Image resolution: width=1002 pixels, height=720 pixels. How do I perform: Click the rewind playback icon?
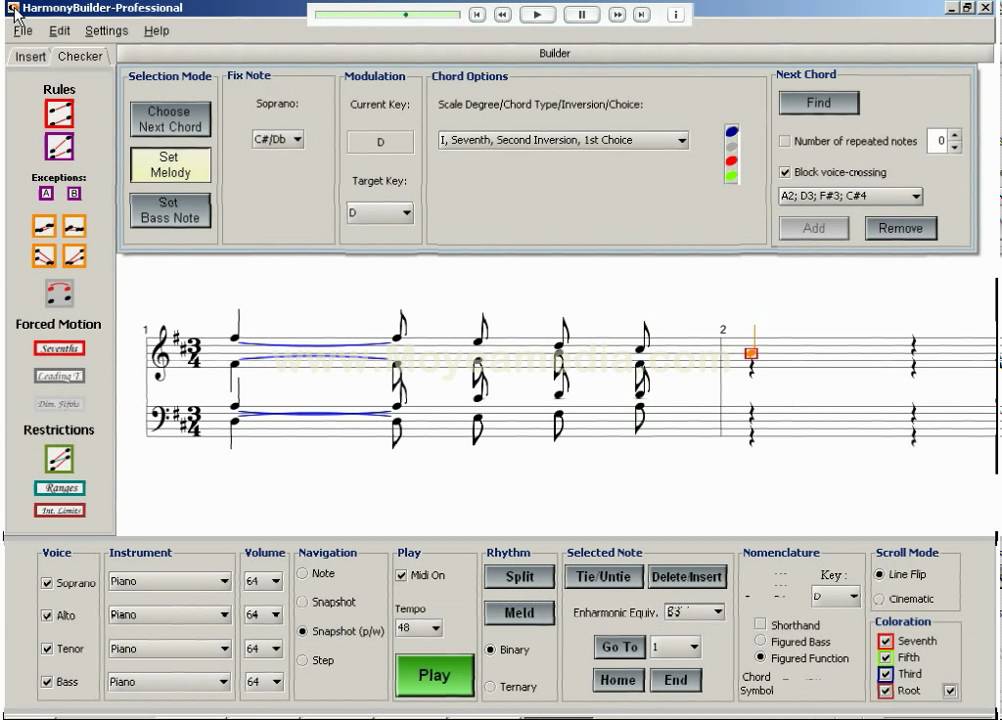point(503,15)
